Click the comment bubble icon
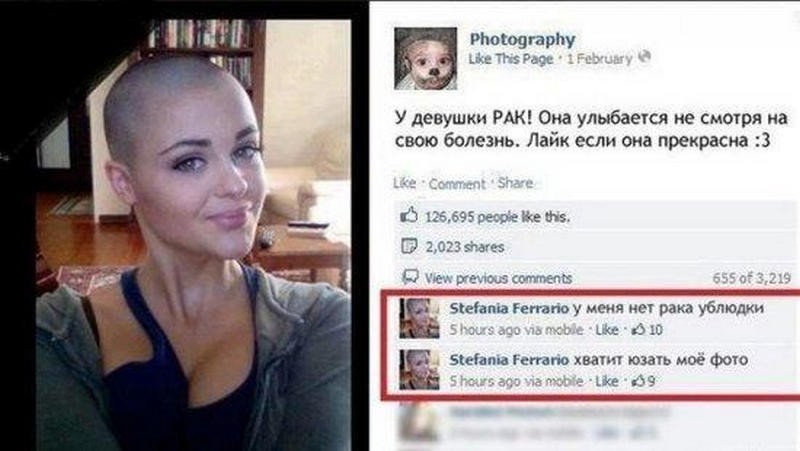 pyautogui.click(x=410, y=278)
